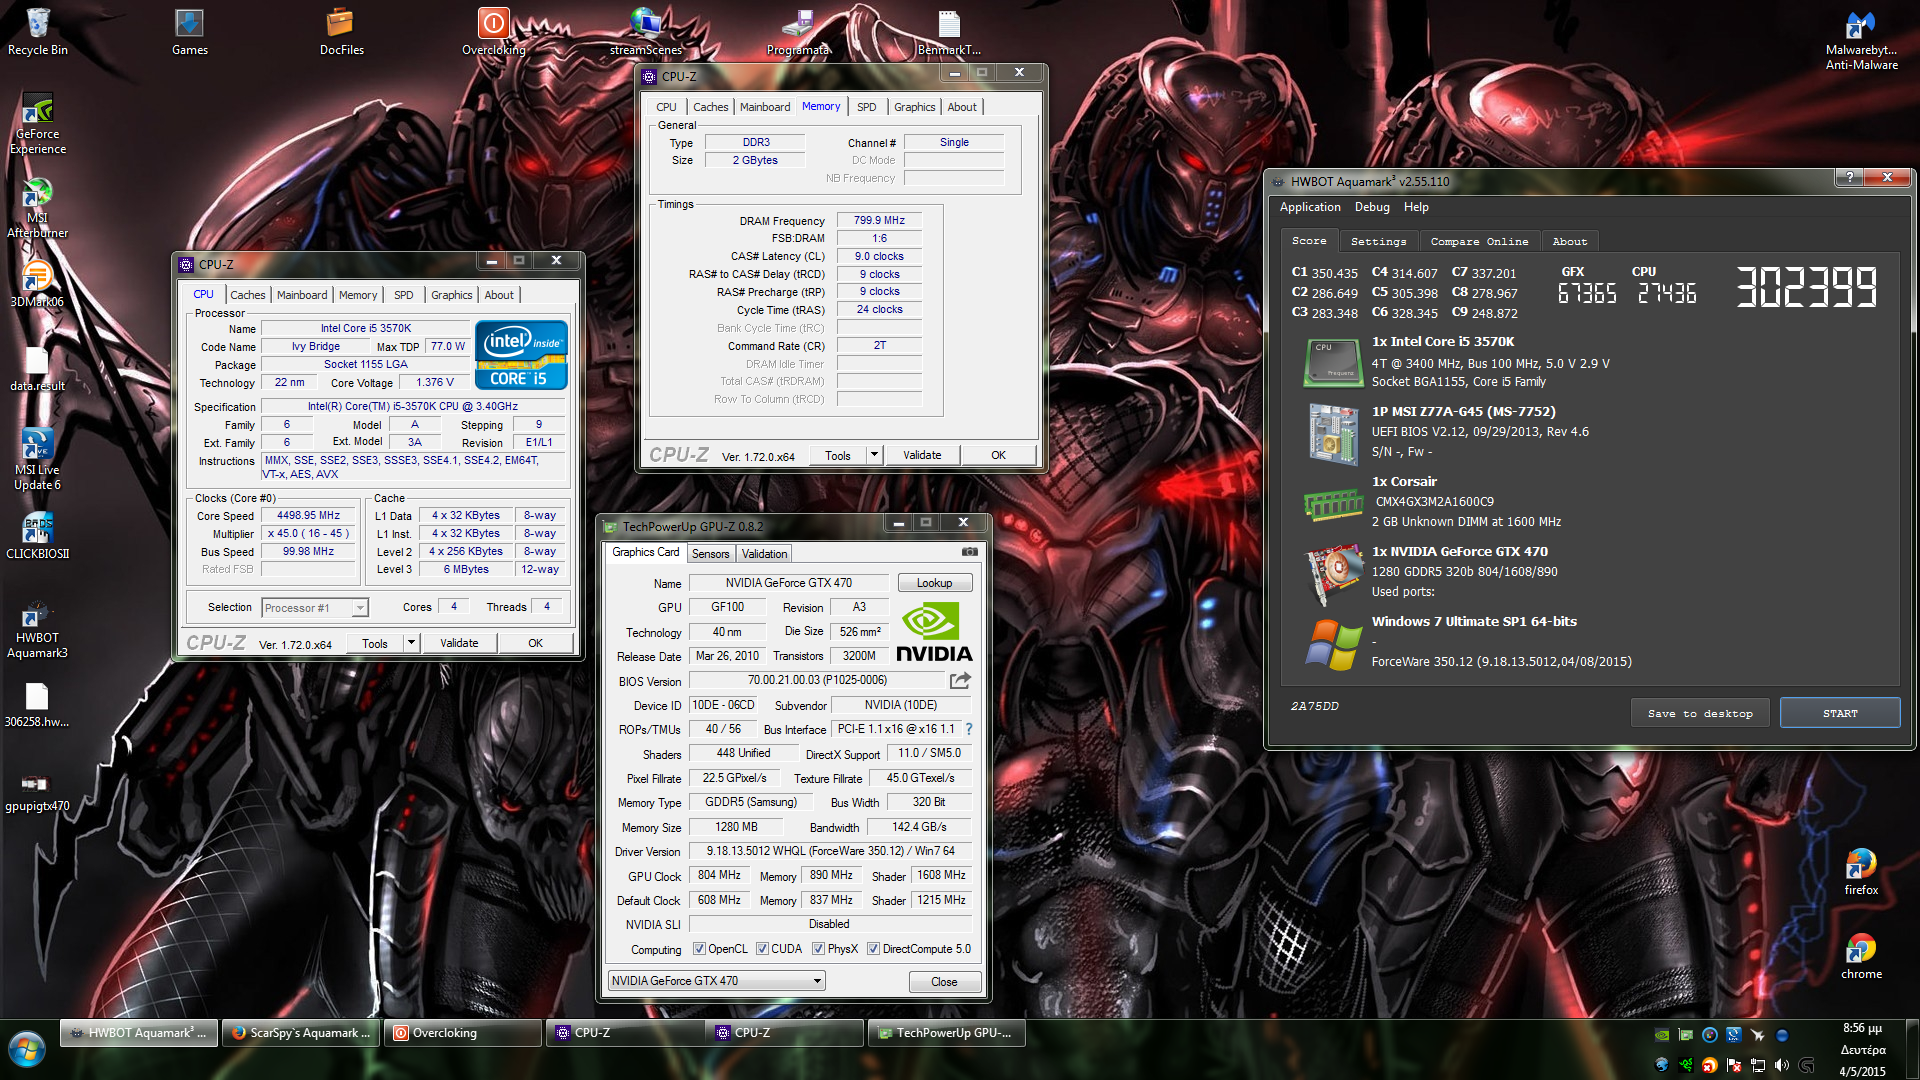Launch chrome desktop shortcut

tap(1861, 956)
